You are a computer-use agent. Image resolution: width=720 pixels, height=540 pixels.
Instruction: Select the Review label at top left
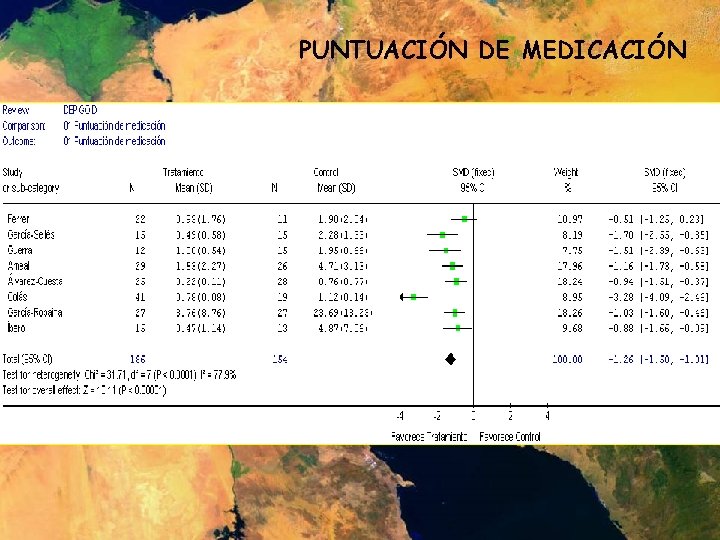[16, 110]
